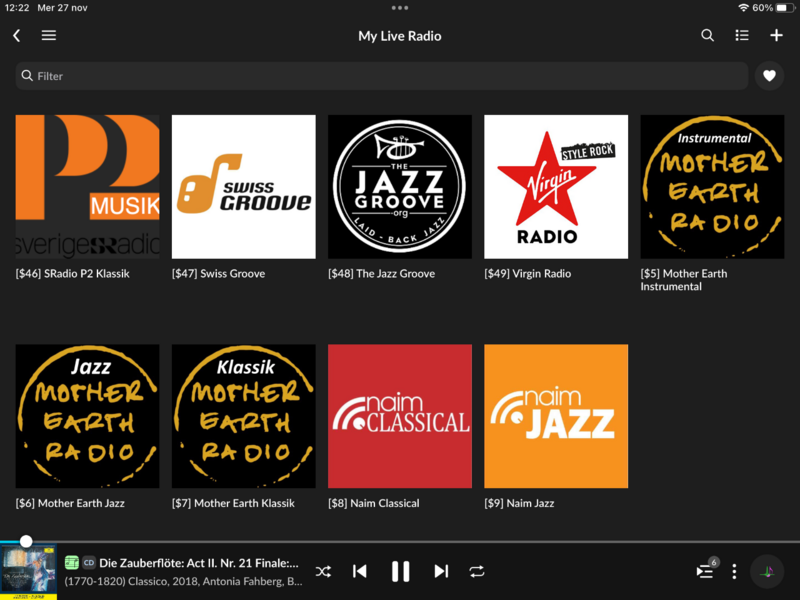This screenshot has height=600, width=800.
Task: Open The Jazz Groove station label
Action: tap(381, 274)
